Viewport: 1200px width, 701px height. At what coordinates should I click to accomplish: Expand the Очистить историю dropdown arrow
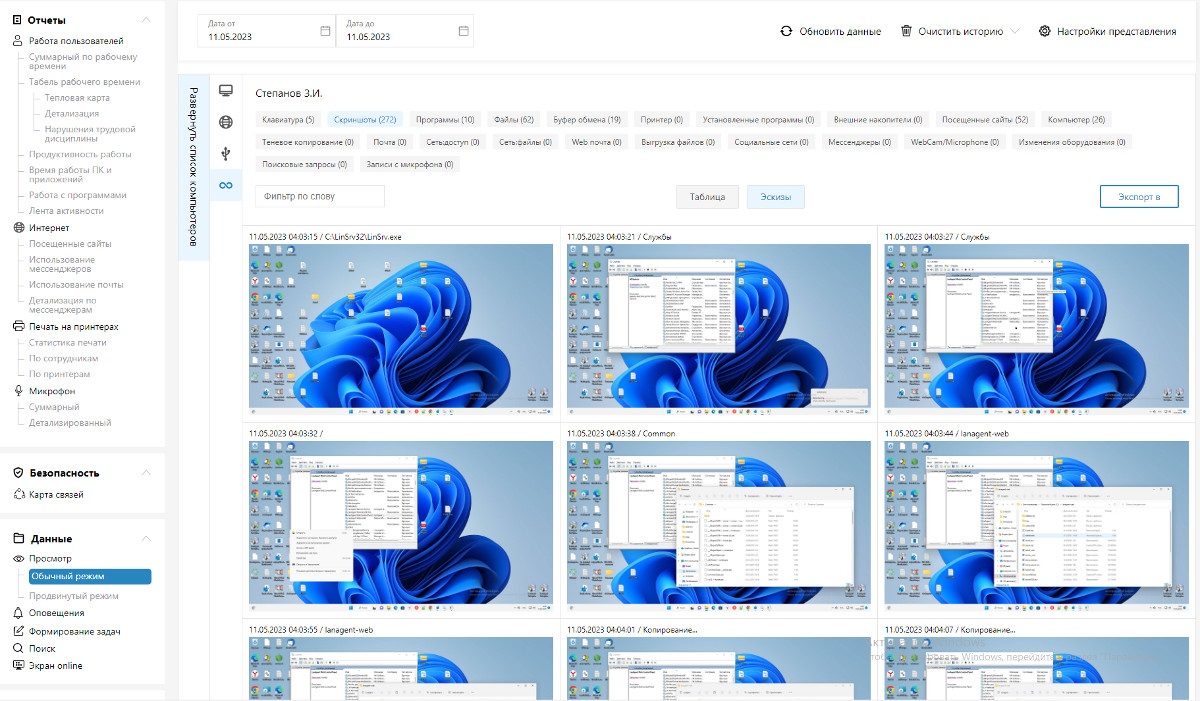(1016, 31)
